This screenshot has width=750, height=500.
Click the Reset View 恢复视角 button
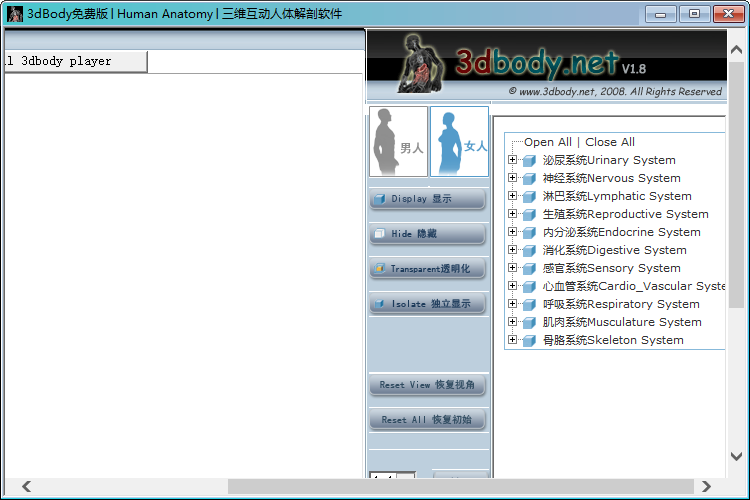[428, 385]
